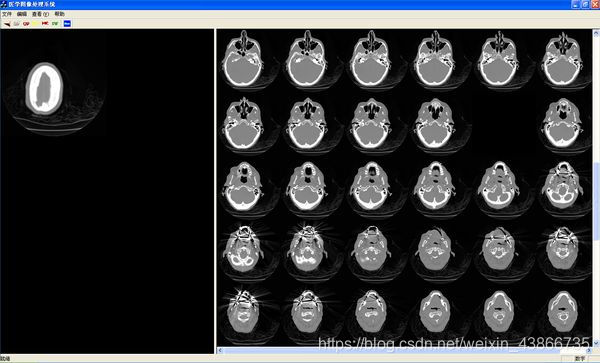This screenshot has width=600, height=363.
Task: Click the horizontal scrollbar thumb below thumbnails
Action: click(391, 350)
